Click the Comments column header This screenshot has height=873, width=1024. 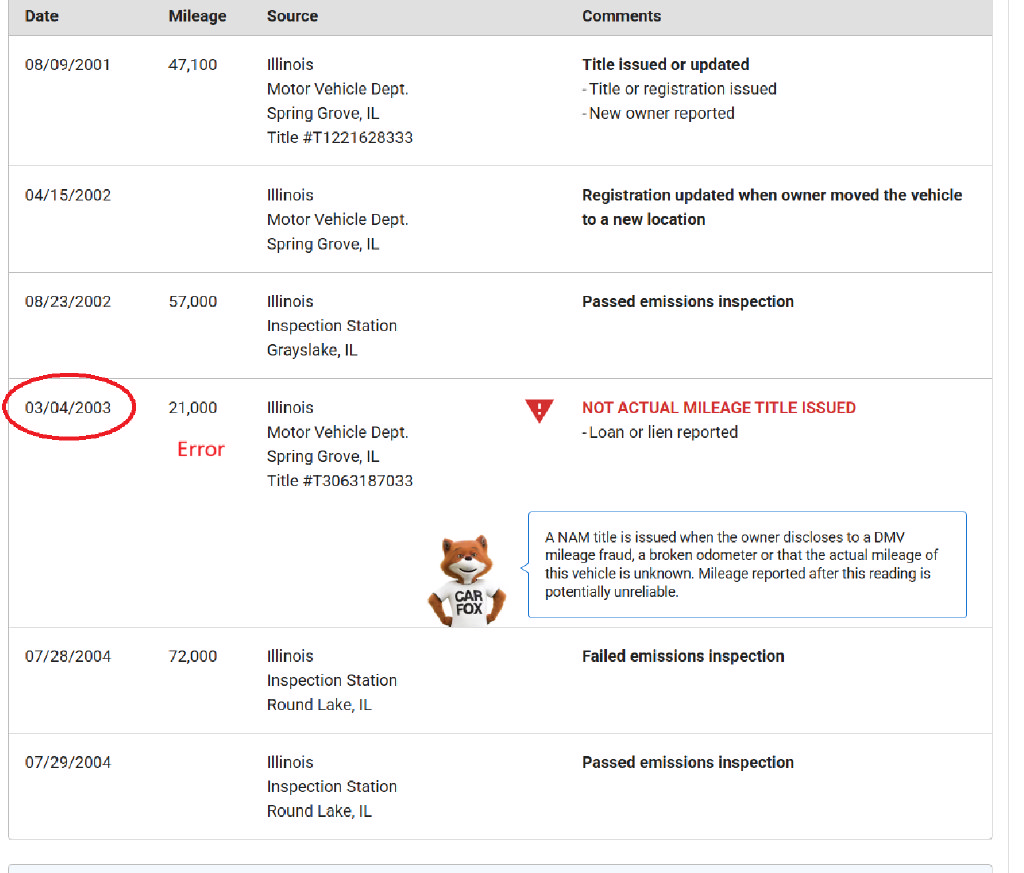[621, 16]
